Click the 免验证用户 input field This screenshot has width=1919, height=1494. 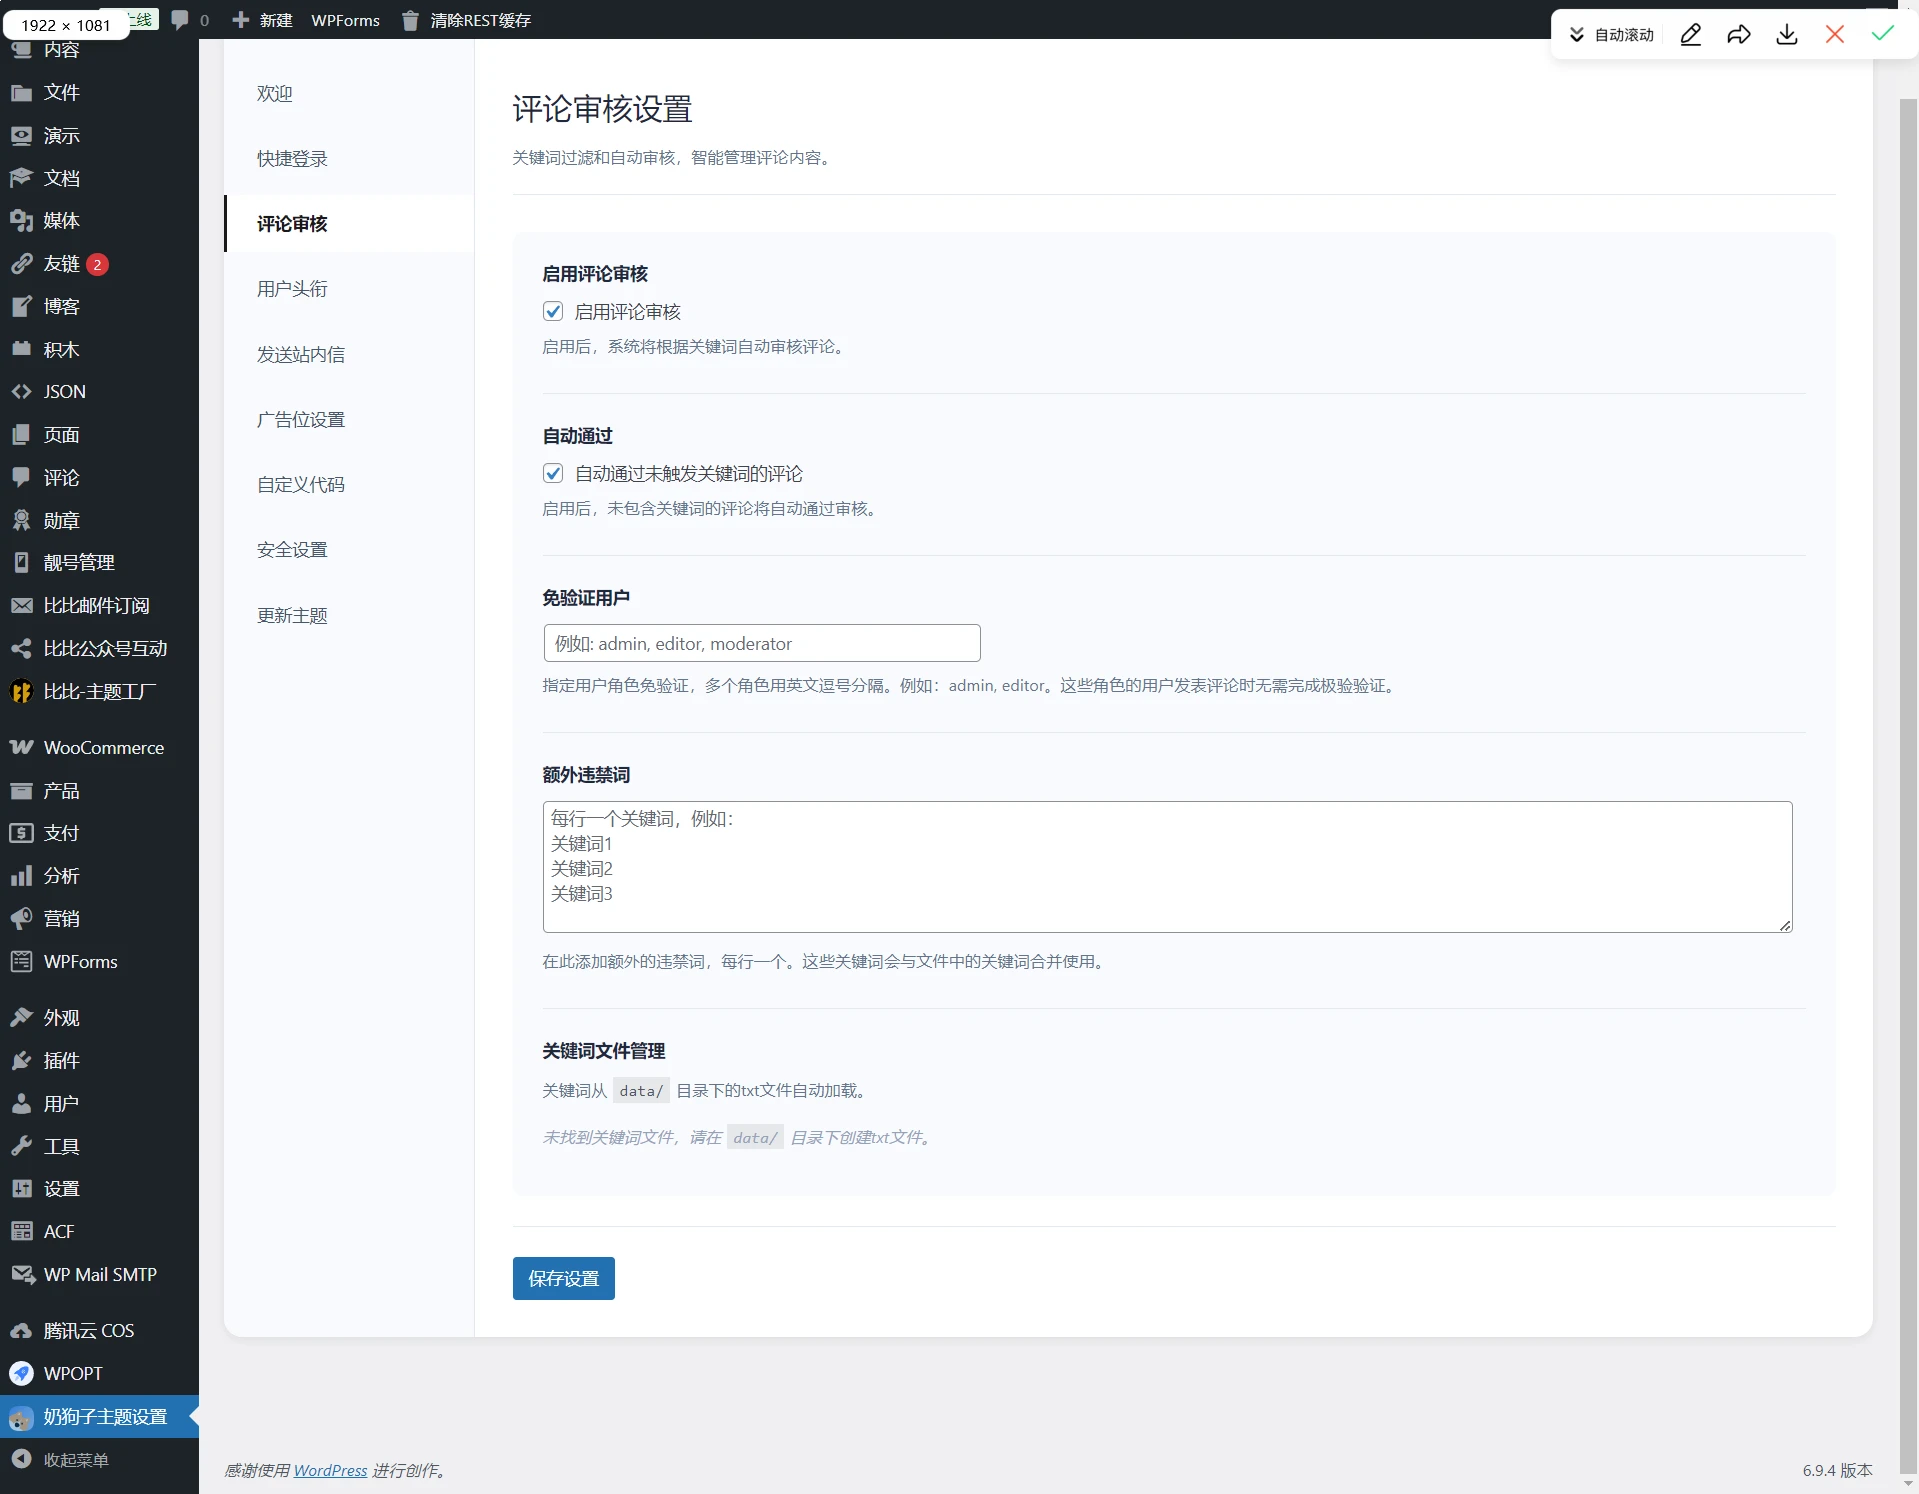(x=762, y=643)
